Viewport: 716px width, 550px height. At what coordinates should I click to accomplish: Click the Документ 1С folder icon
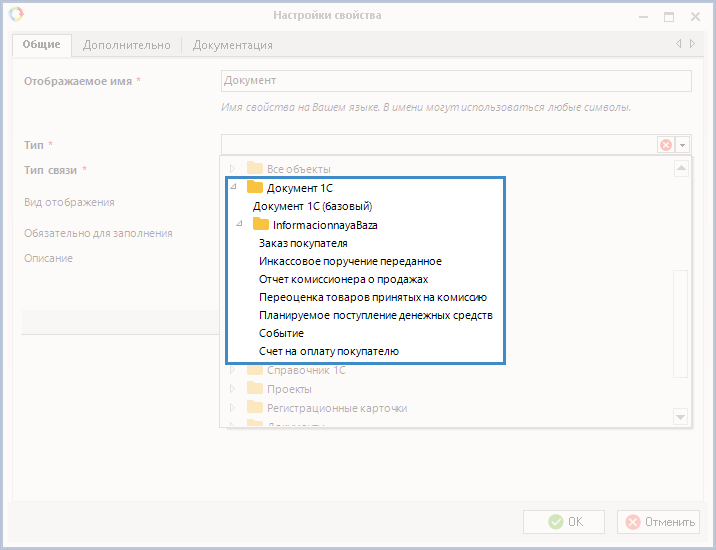(x=255, y=187)
